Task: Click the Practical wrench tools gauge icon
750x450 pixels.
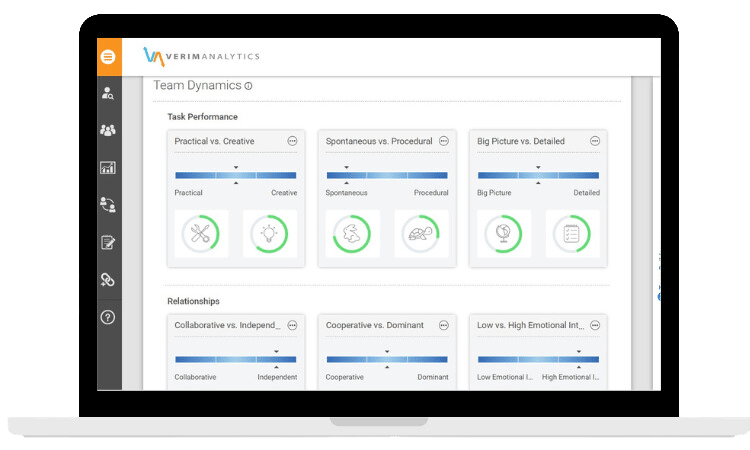Action: tap(201, 234)
